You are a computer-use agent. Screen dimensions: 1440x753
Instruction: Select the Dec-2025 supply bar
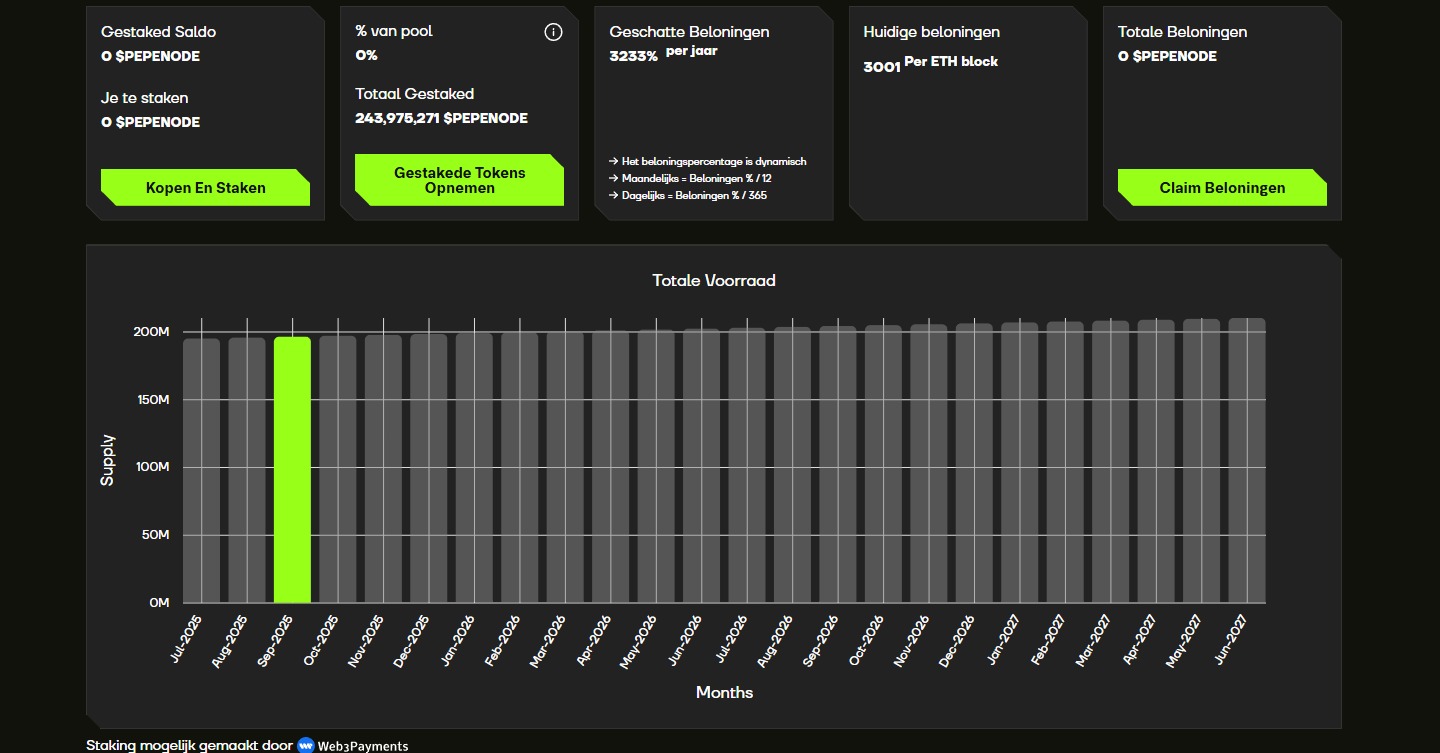429,468
